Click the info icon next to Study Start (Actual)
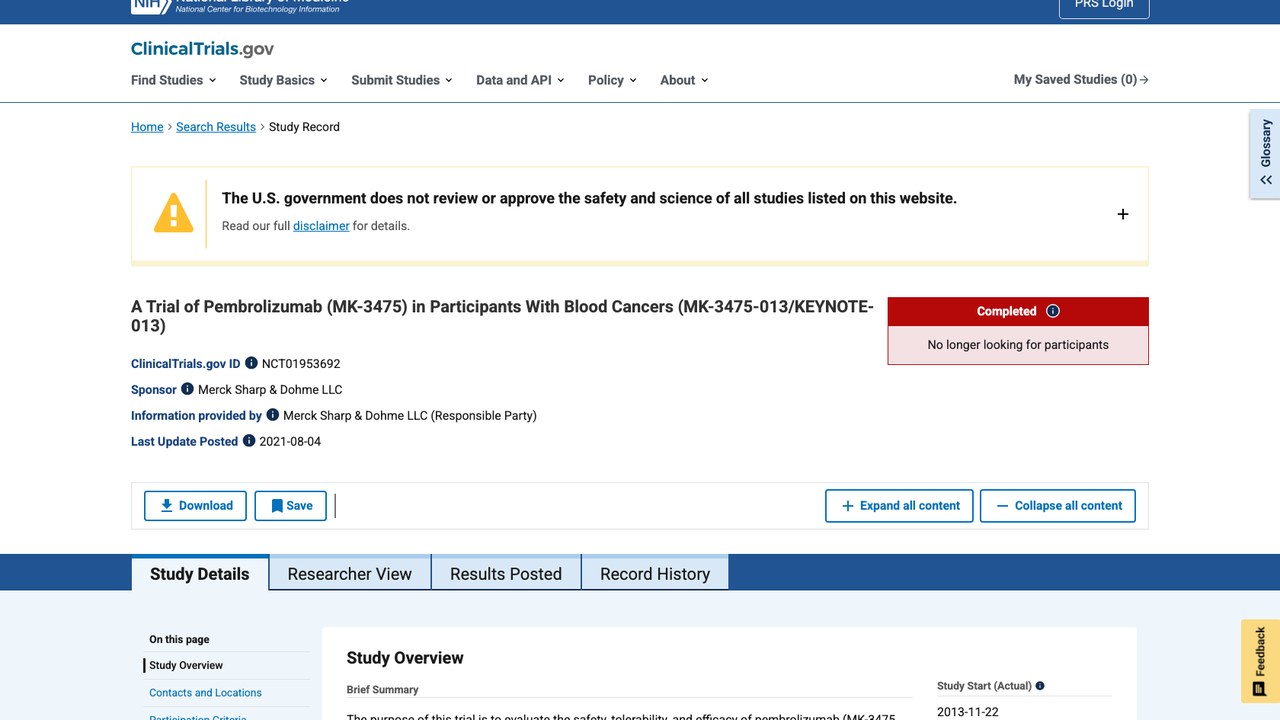The image size is (1280, 720). [x=1040, y=686]
